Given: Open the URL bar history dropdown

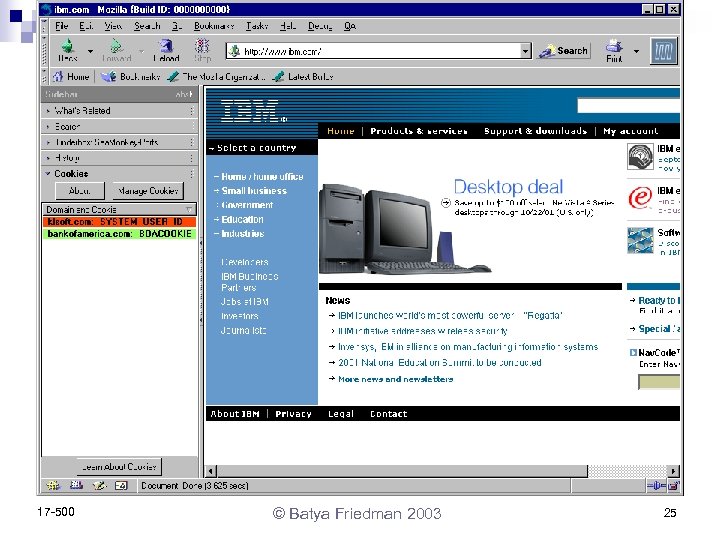Looking at the screenshot, I should pos(525,51).
